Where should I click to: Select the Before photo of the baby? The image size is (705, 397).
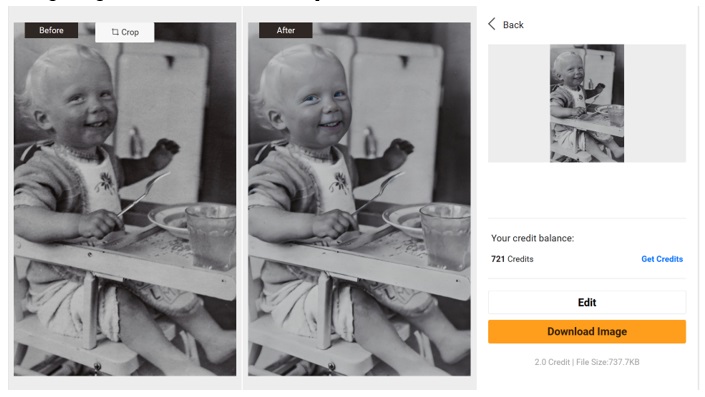[125, 199]
